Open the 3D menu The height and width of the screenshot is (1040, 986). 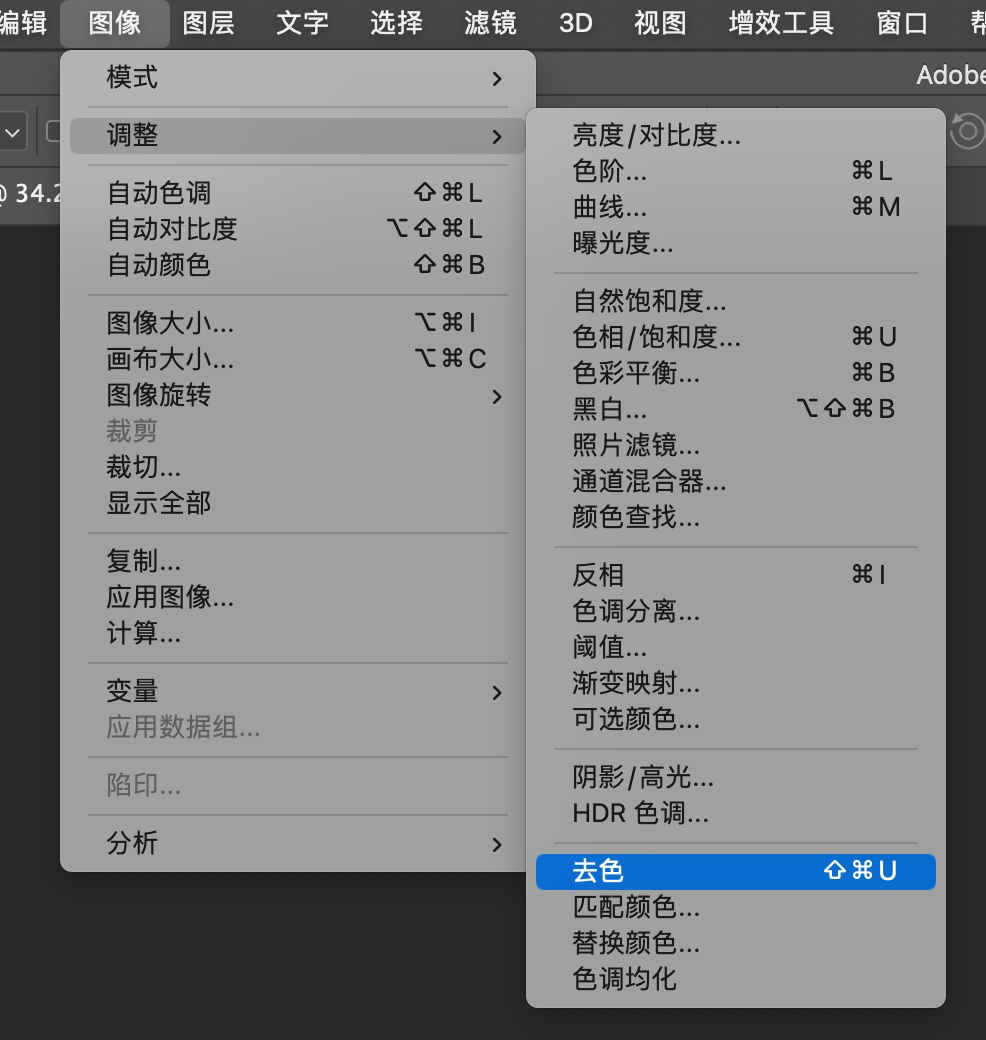click(x=576, y=23)
